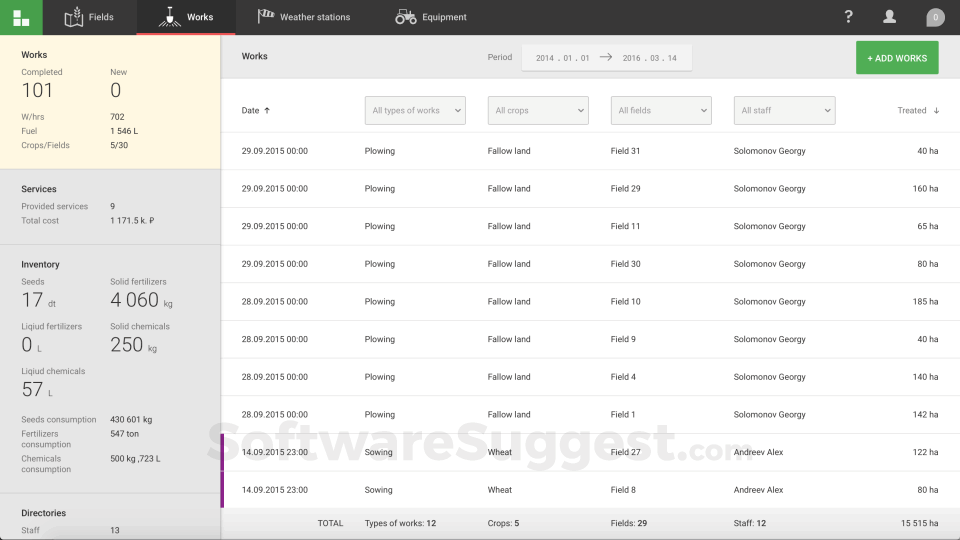
Task: Open the Inventory section heading
Action: (40, 264)
